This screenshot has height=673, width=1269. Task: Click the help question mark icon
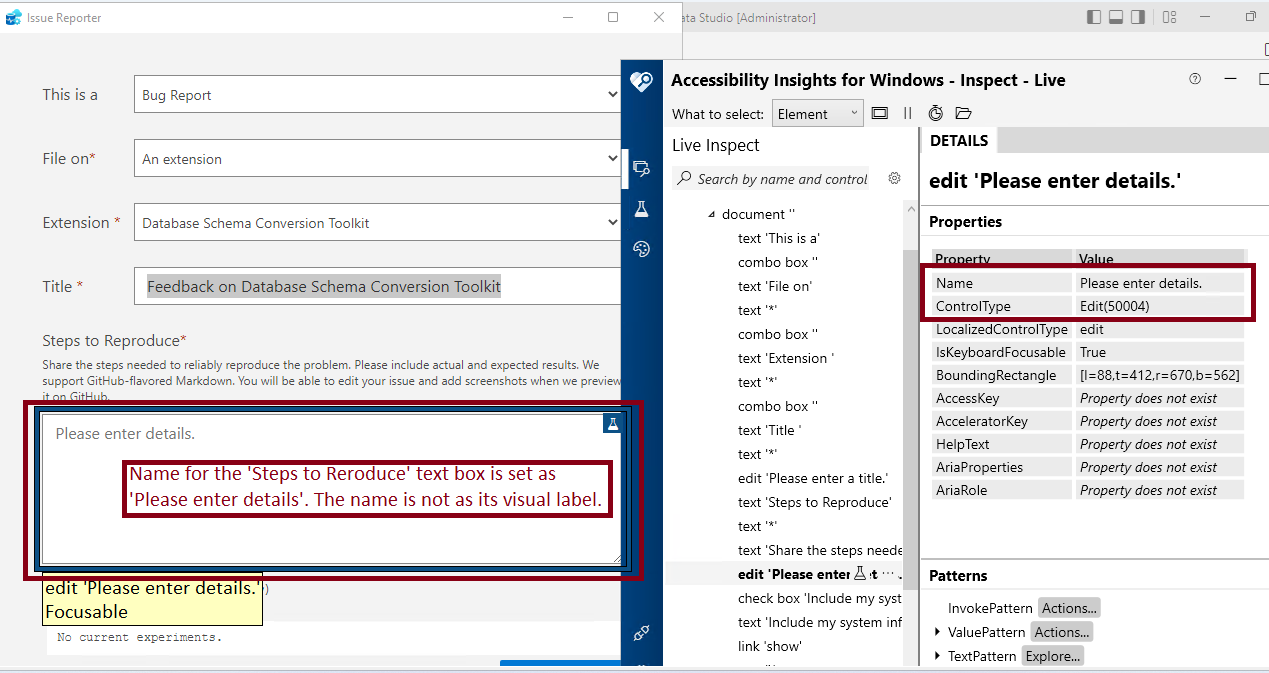(1194, 79)
